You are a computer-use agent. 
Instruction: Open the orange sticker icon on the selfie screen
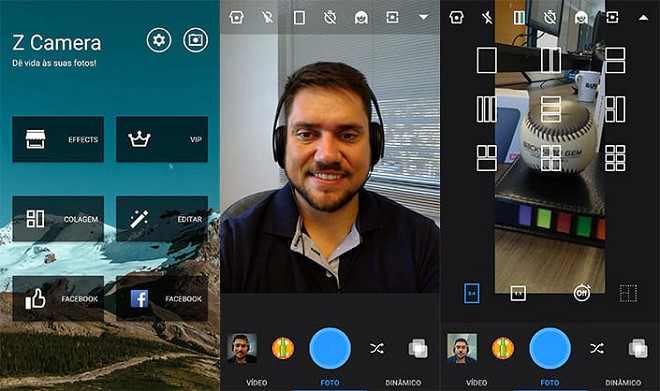(x=283, y=348)
